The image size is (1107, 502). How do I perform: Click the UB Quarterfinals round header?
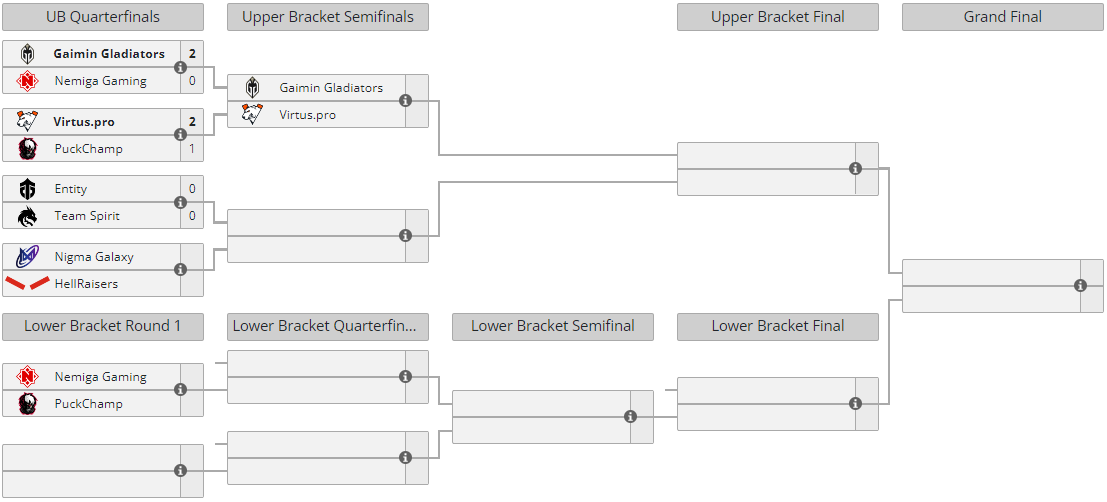coord(103,17)
